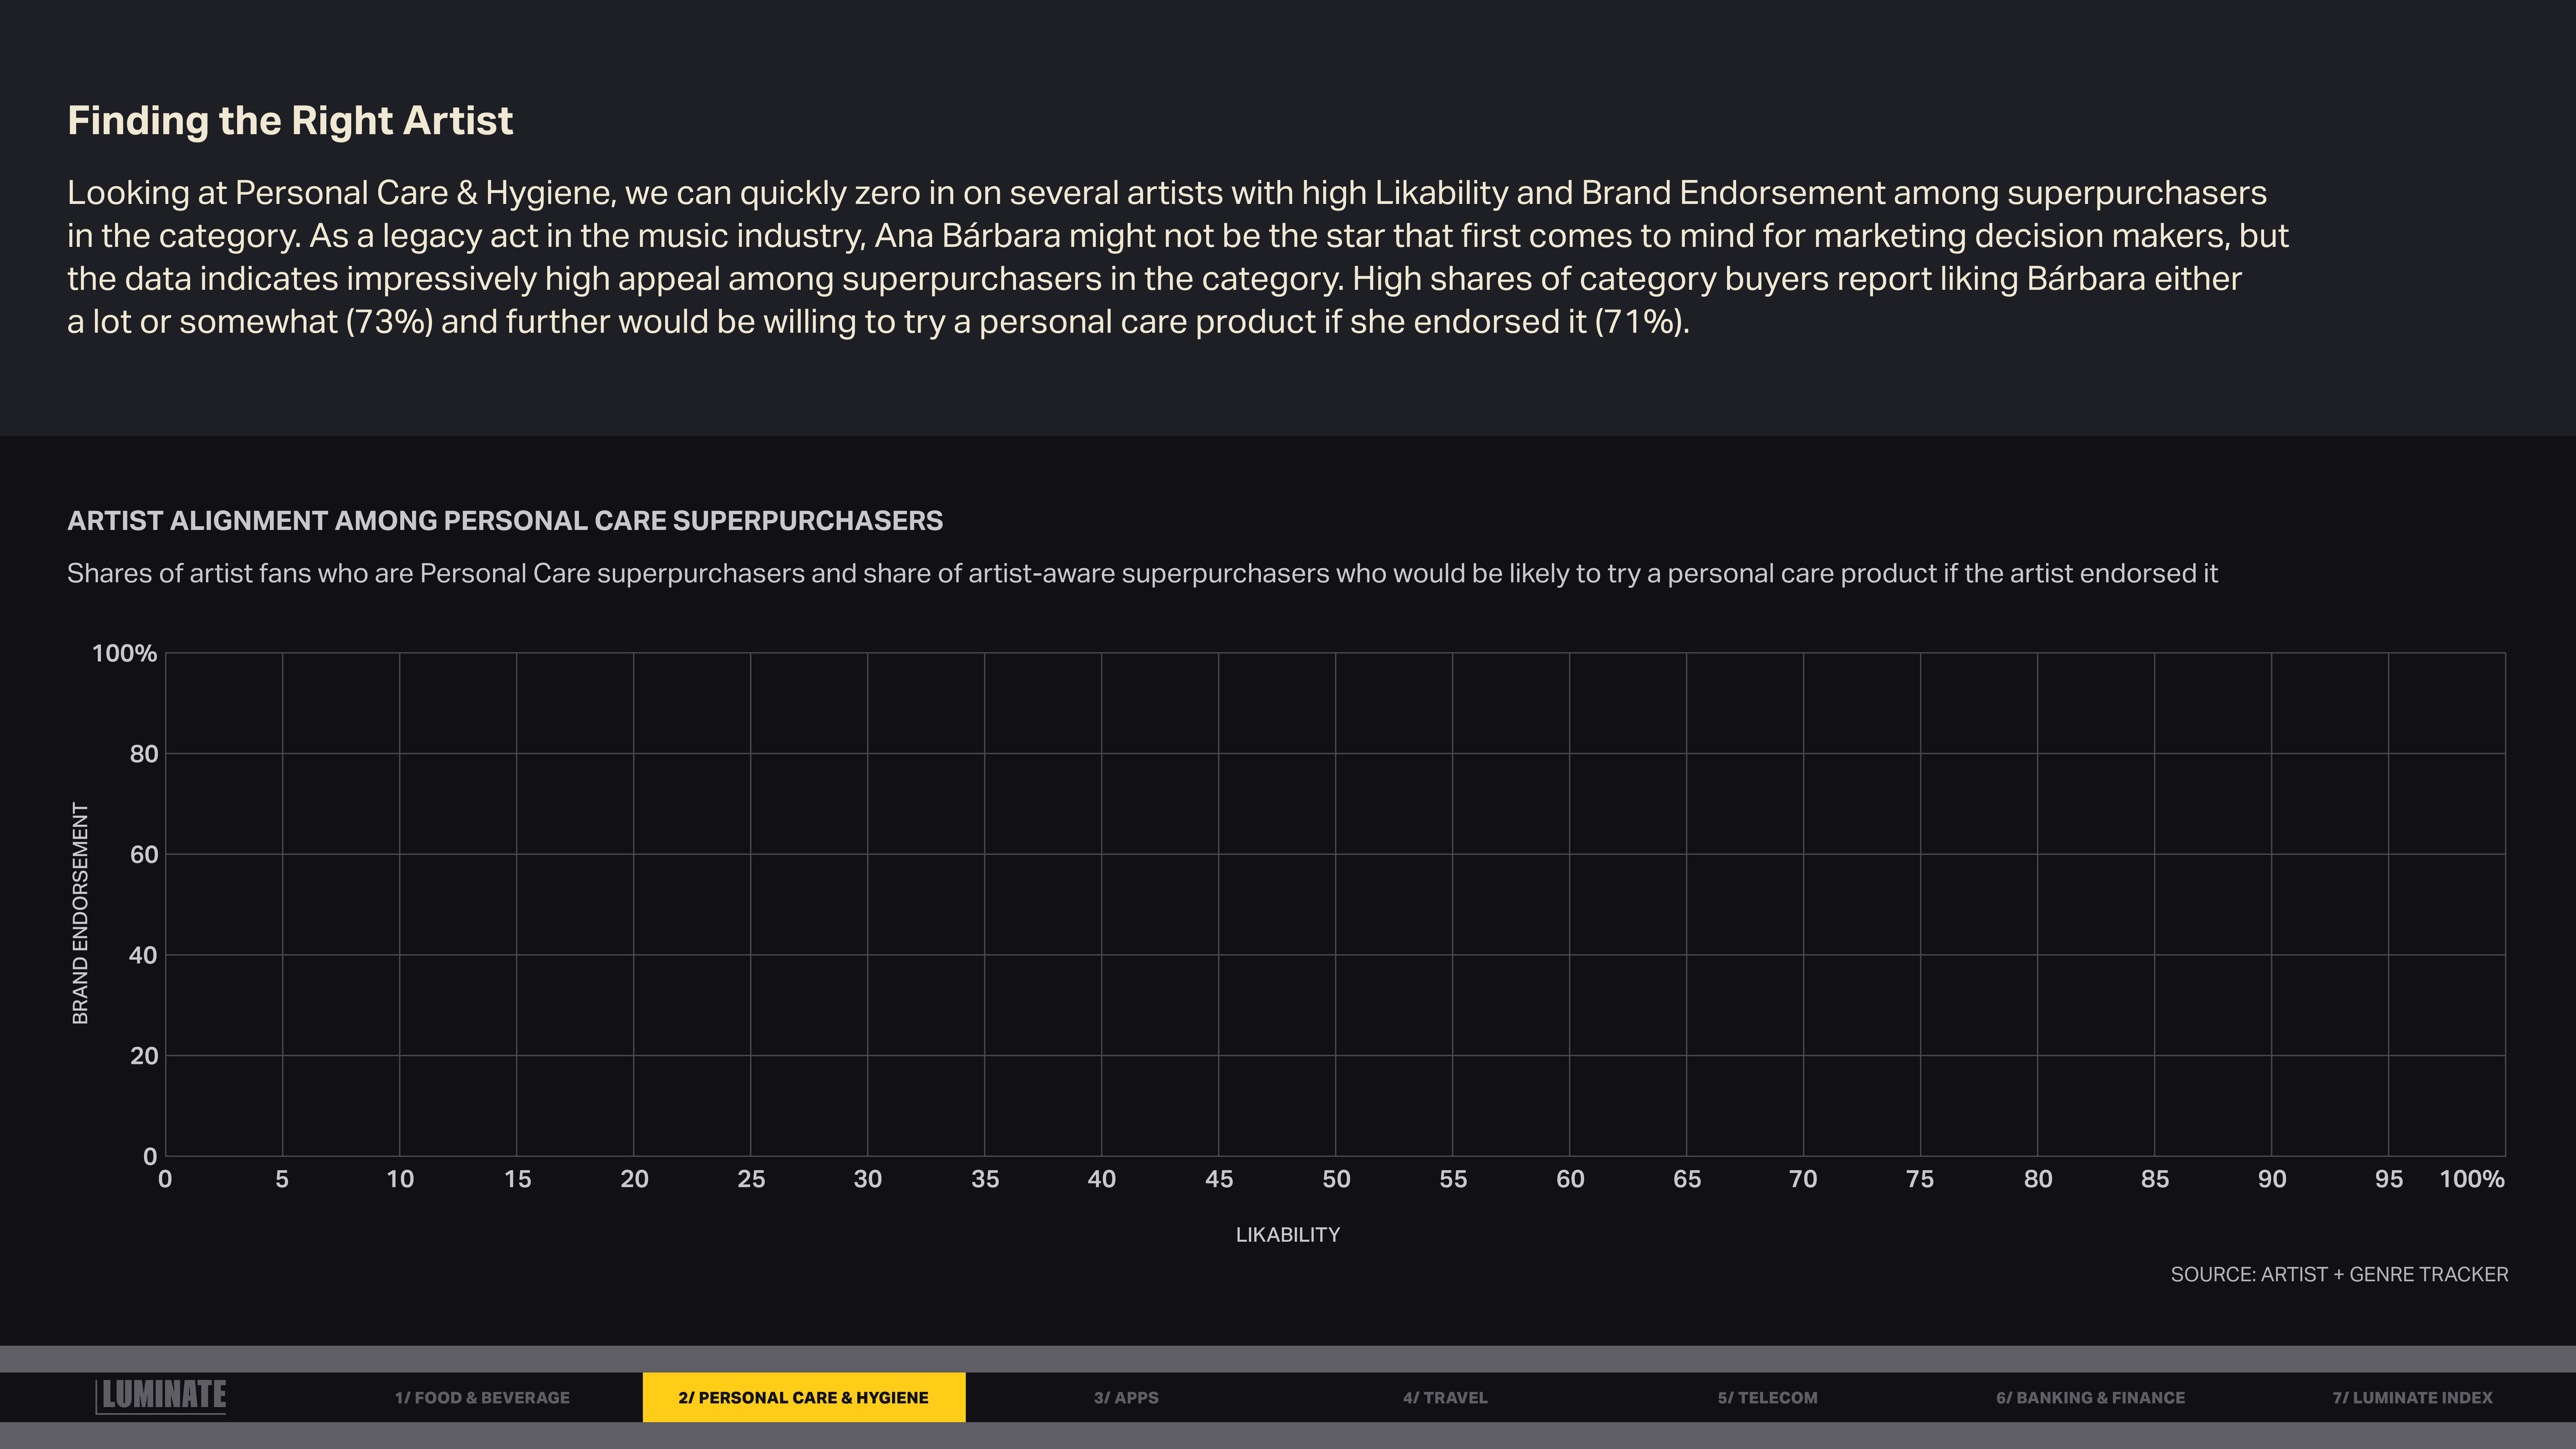The image size is (2576, 1449).
Task: Click the 80 label on Brand Endorsement axis
Action: pyautogui.click(x=144, y=754)
